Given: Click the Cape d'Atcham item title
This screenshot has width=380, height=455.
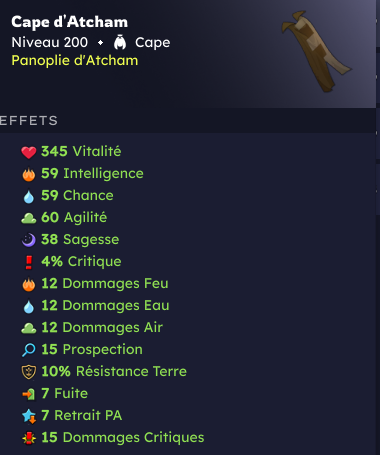Looking at the screenshot, I should pos(69,22).
